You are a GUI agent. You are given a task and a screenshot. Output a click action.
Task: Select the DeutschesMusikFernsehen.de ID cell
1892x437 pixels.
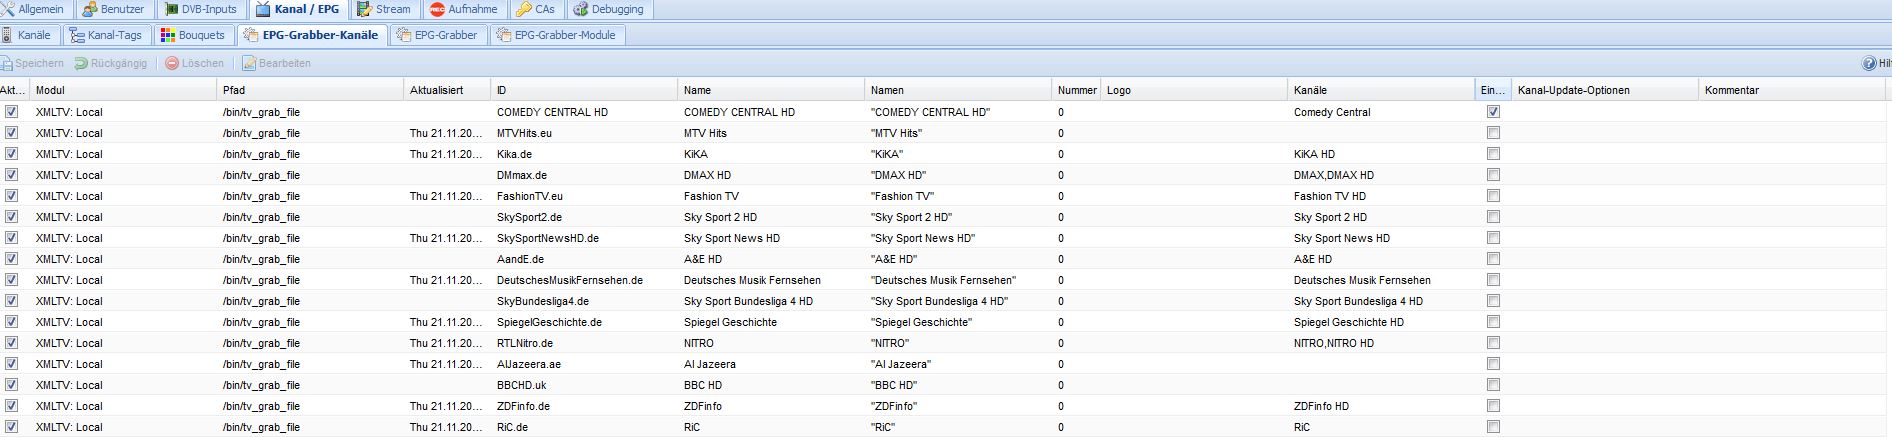[x=584, y=280]
